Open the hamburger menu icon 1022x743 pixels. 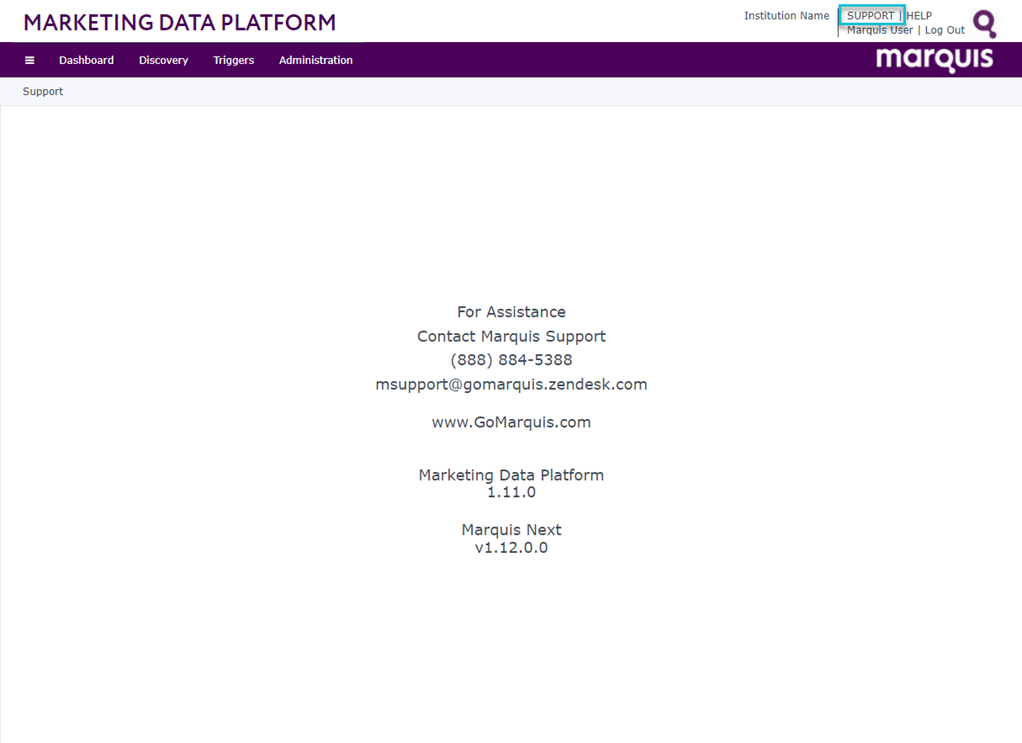pos(29,60)
